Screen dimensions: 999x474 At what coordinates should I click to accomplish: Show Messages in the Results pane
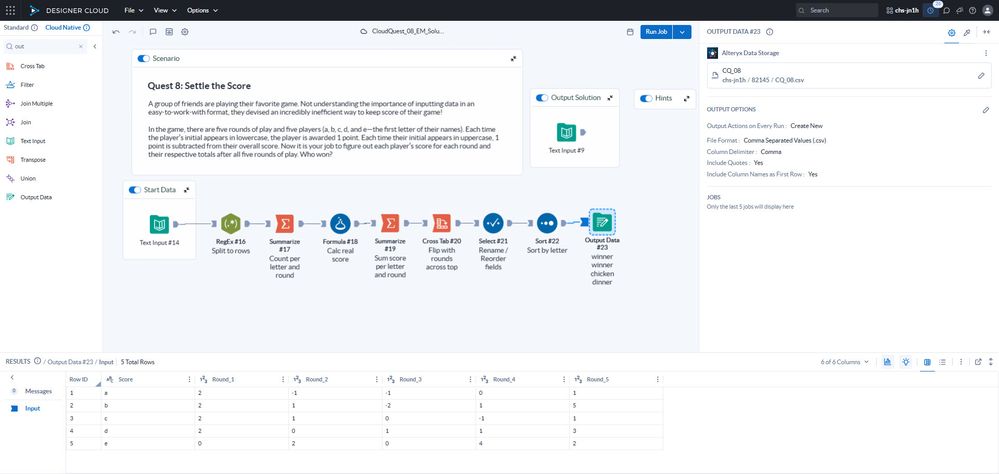pyautogui.click(x=38, y=391)
